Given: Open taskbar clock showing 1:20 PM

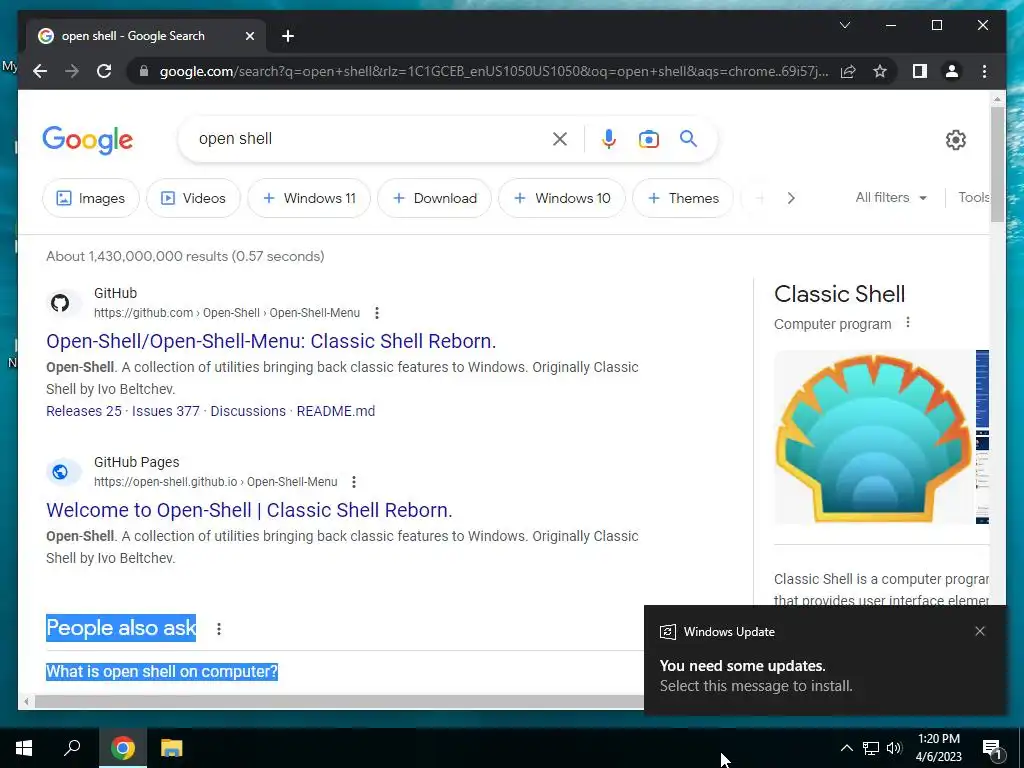Looking at the screenshot, I should pos(938,748).
